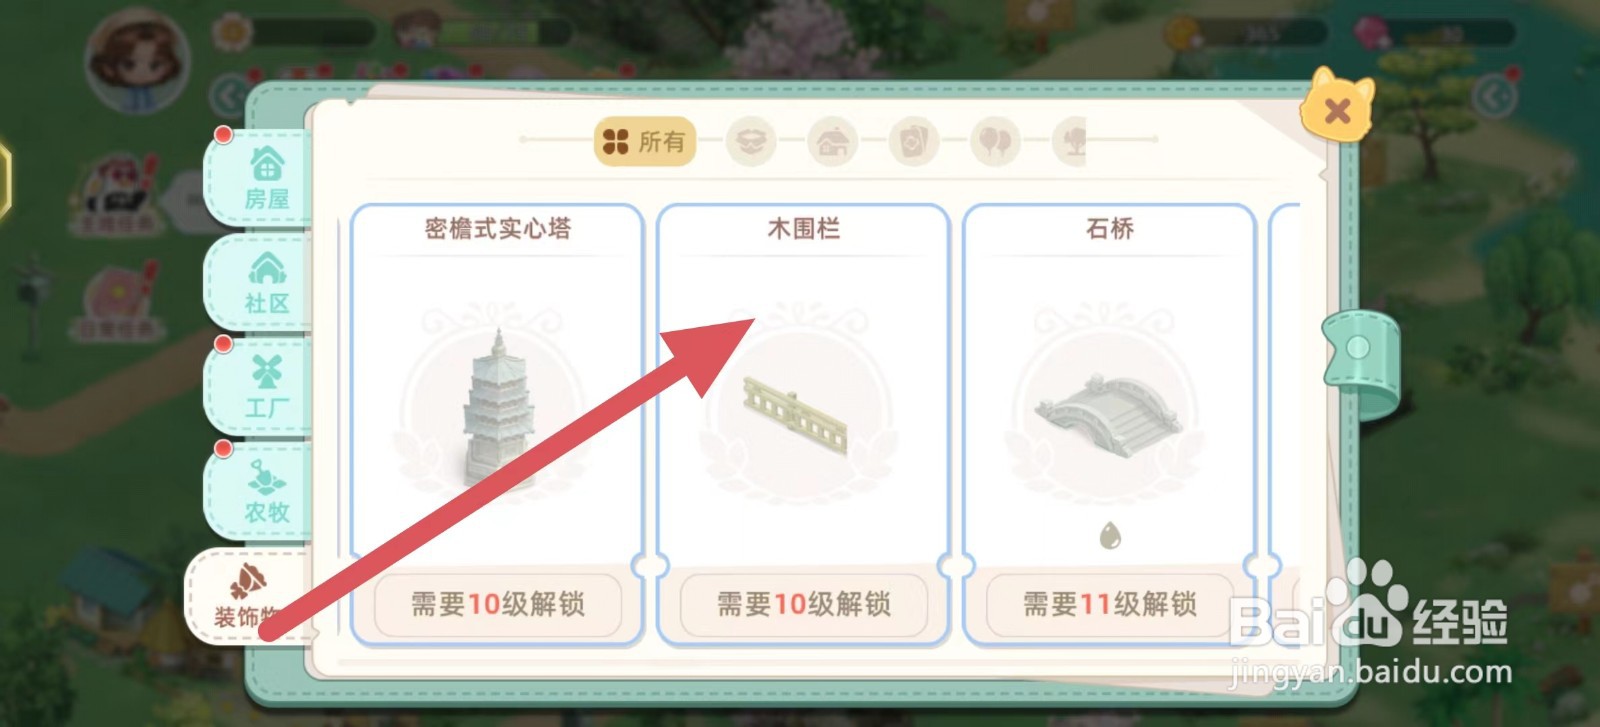Select the 装饰物 (Decorations) side tab
The image size is (1600, 727).
pyautogui.click(x=250, y=595)
